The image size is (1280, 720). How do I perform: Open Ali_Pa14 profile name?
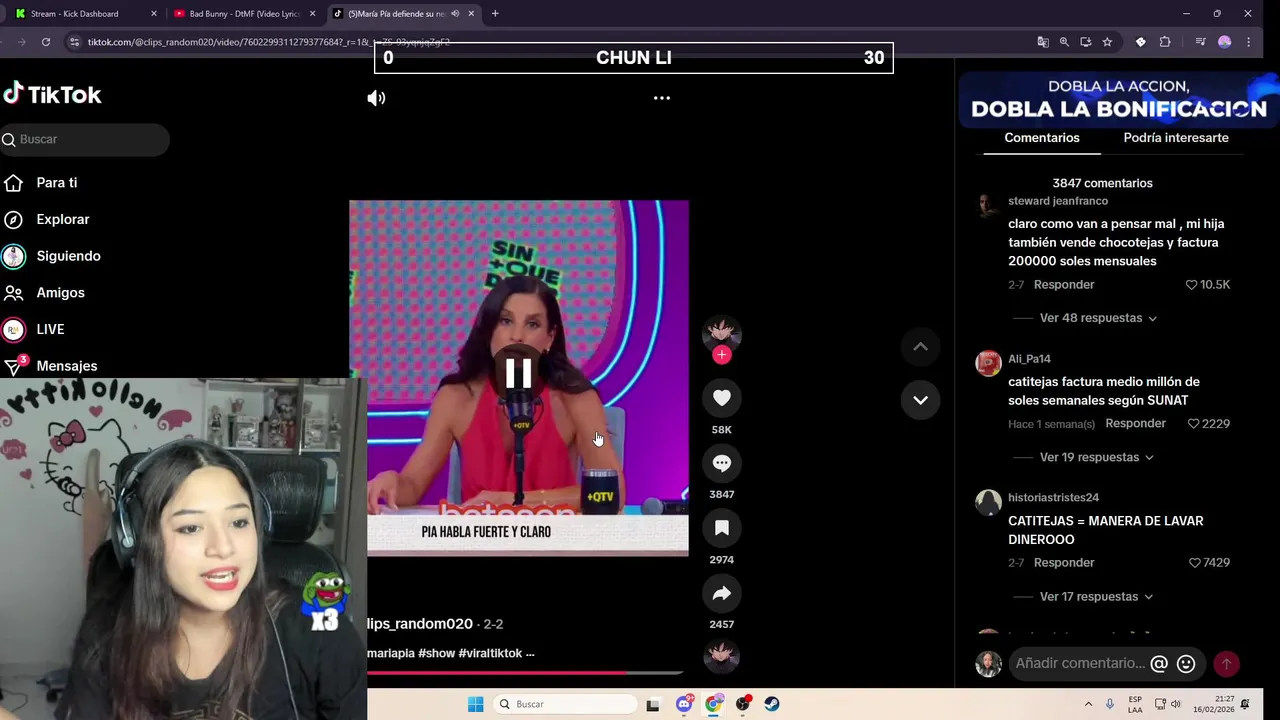(1029, 359)
